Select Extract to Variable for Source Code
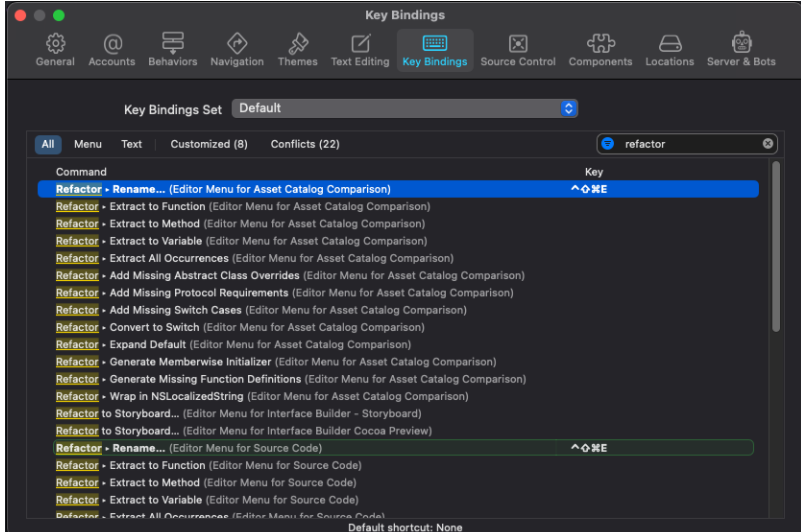801x532 pixels. click(398, 500)
